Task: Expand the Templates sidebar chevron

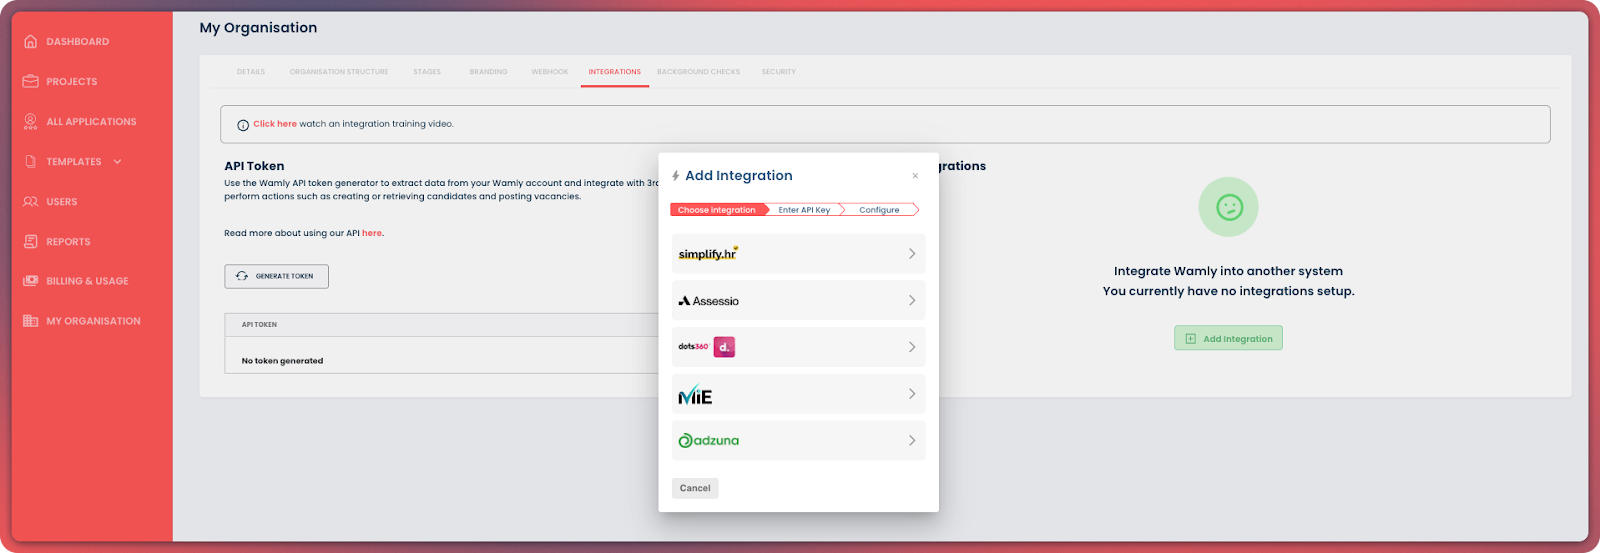Action: (118, 162)
